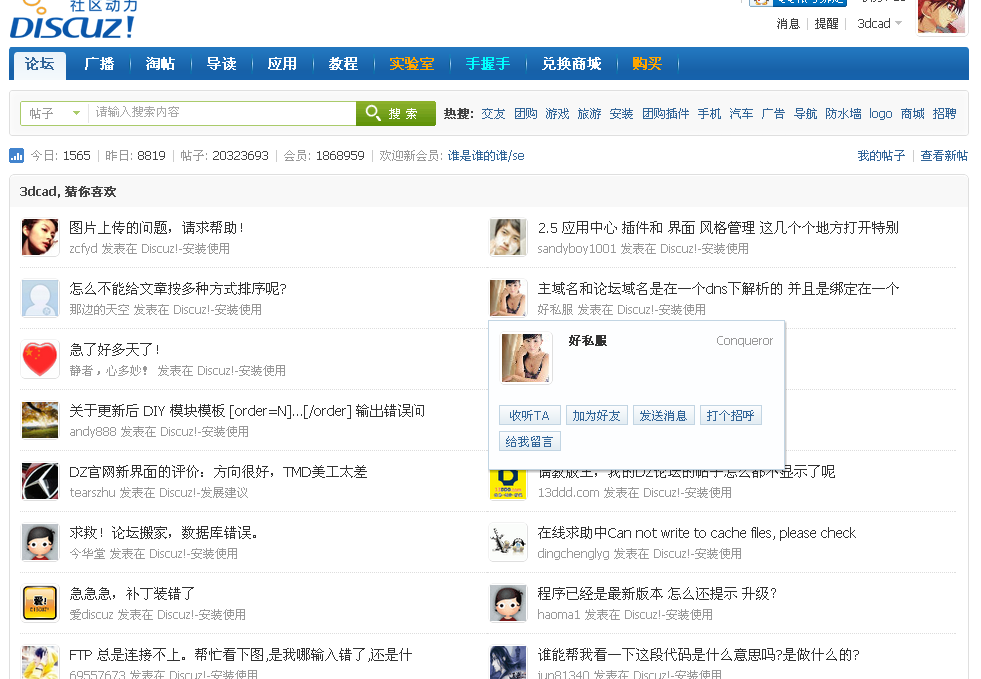Viewport: 981px width, 679px height.
Task: Open 提醒 reminders link
Action: click(x=826, y=24)
